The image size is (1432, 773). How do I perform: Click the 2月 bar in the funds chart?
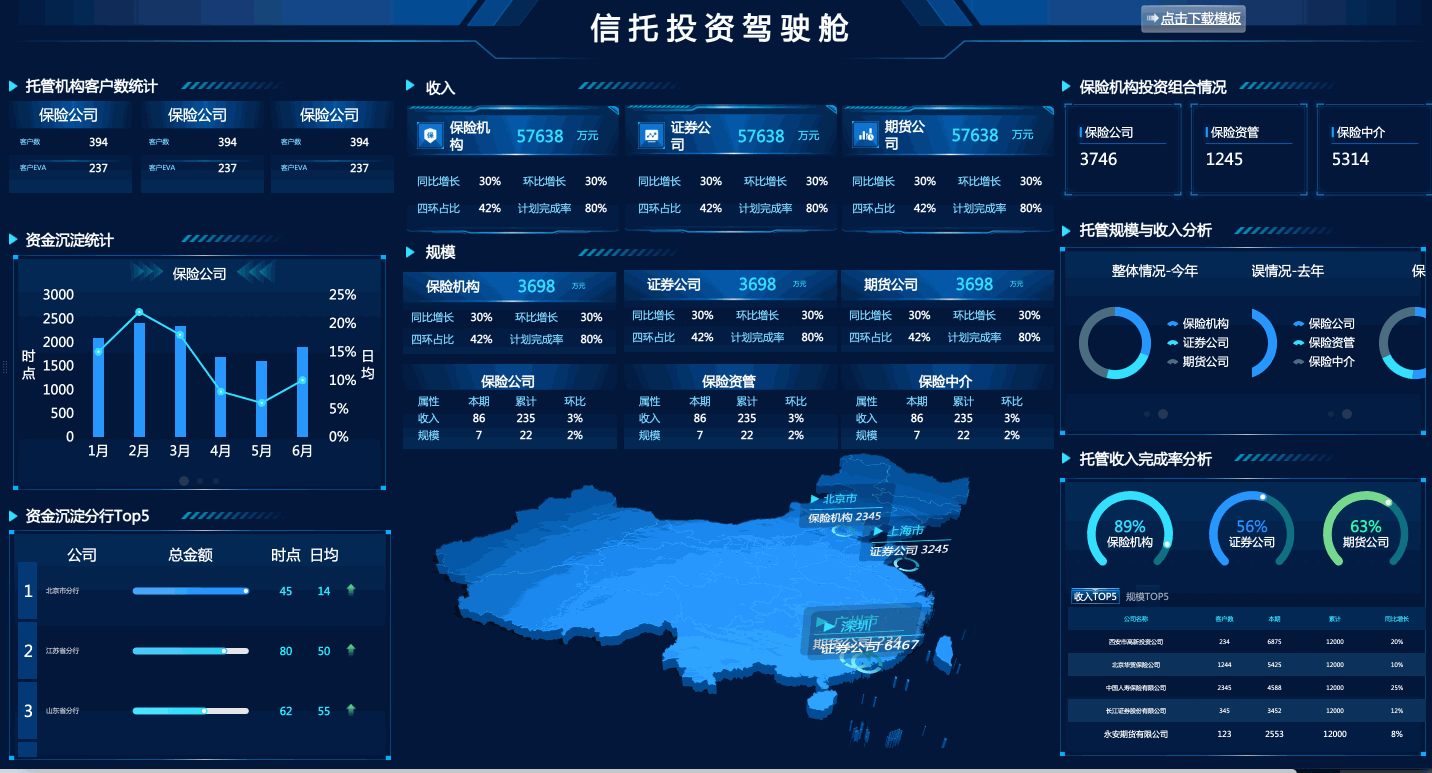139,380
